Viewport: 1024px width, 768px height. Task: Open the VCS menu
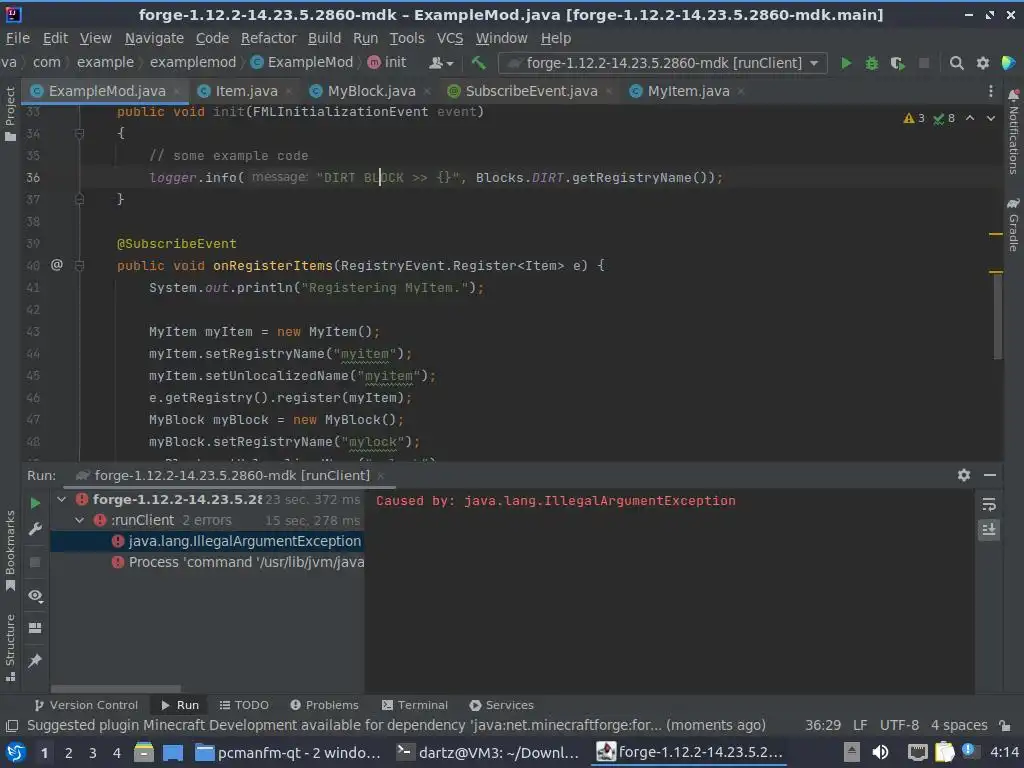pos(450,39)
